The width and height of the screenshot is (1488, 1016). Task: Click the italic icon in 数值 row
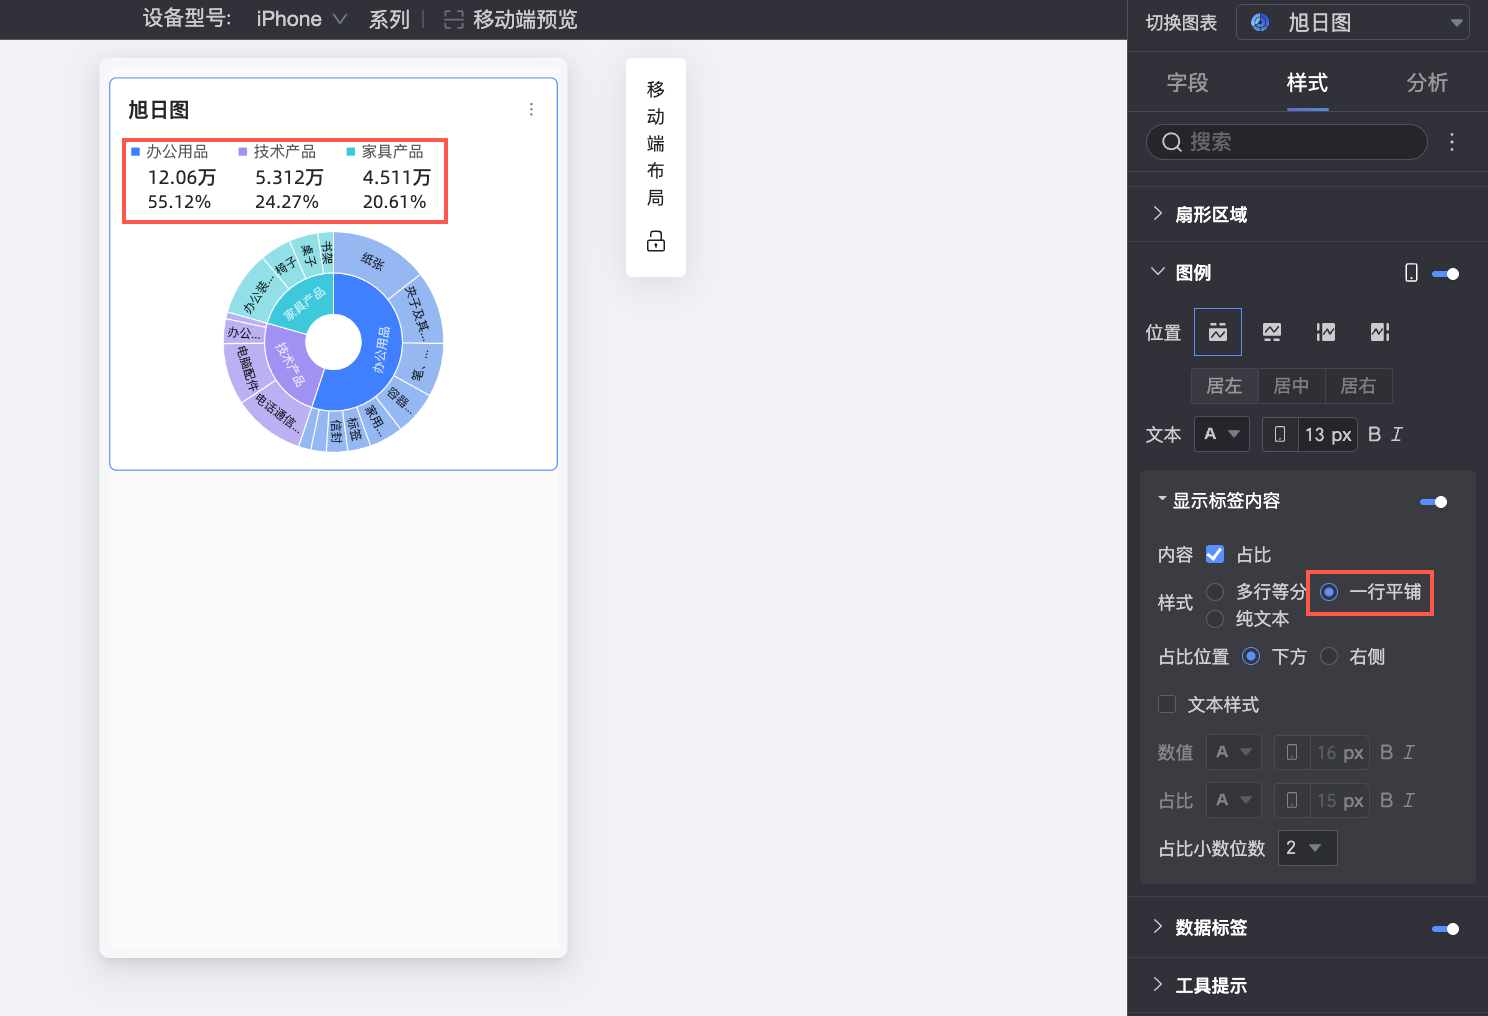point(1409,752)
